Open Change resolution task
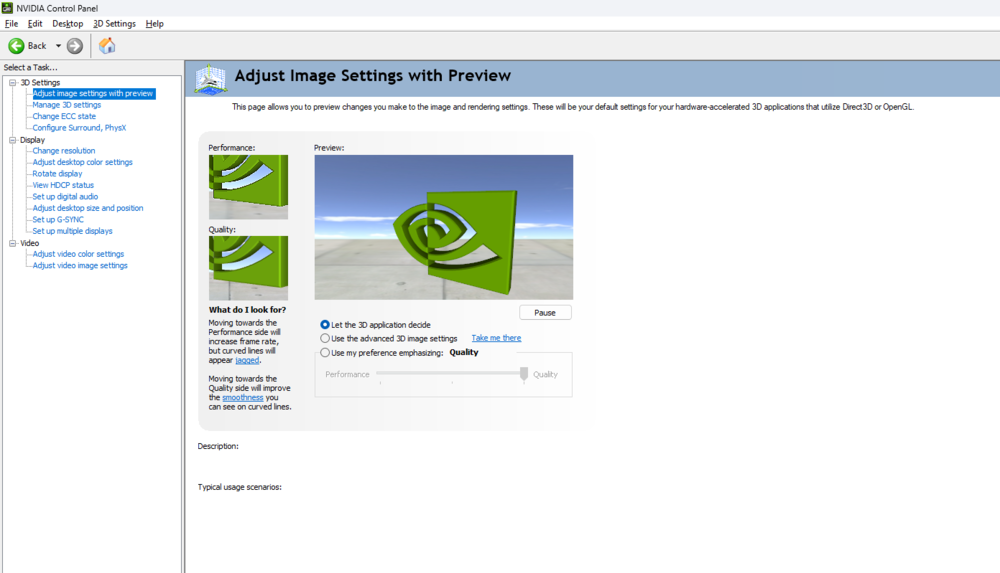 point(64,151)
